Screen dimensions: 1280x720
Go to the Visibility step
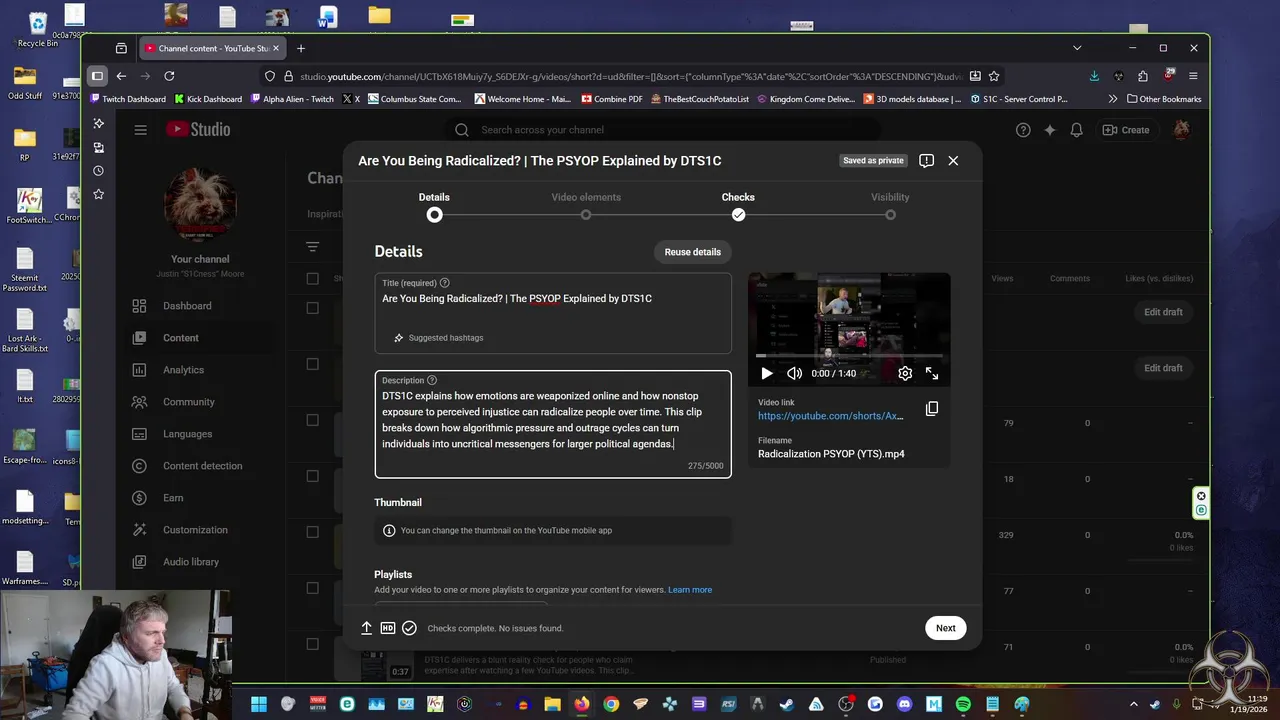[x=890, y=206]
